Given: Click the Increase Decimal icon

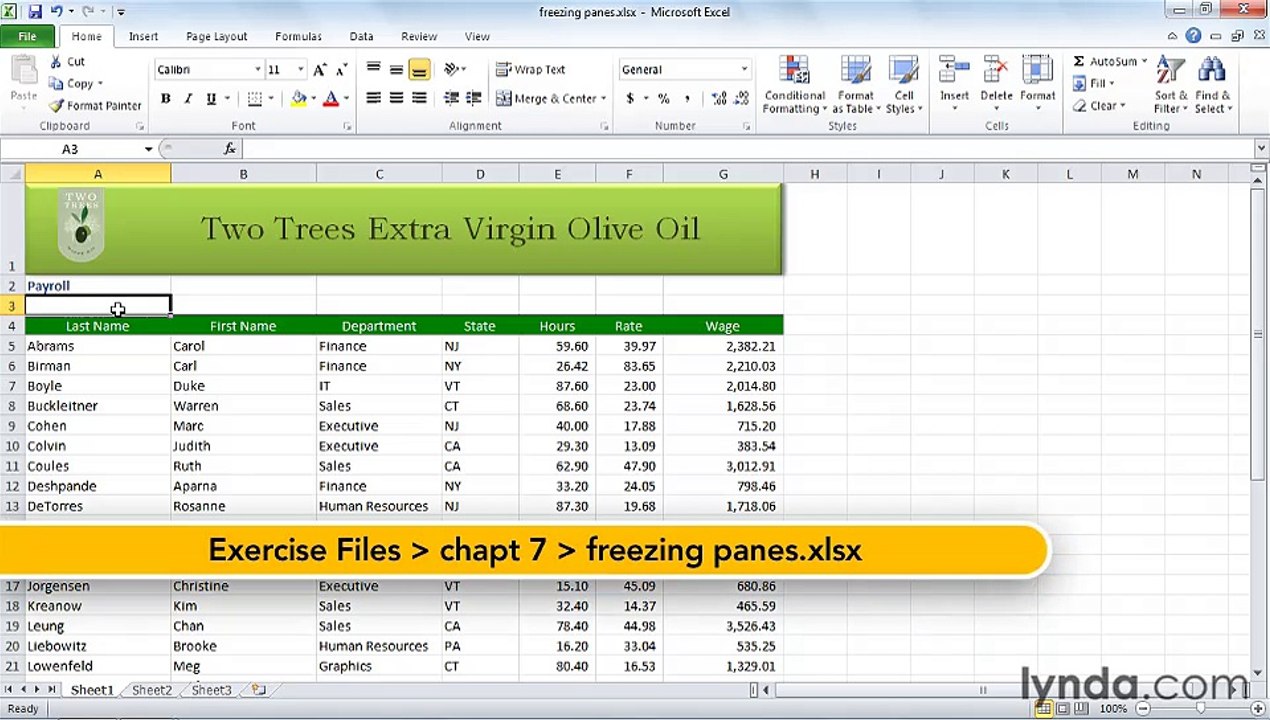Looking at the screenshot, I should click(x=719, y=98).
